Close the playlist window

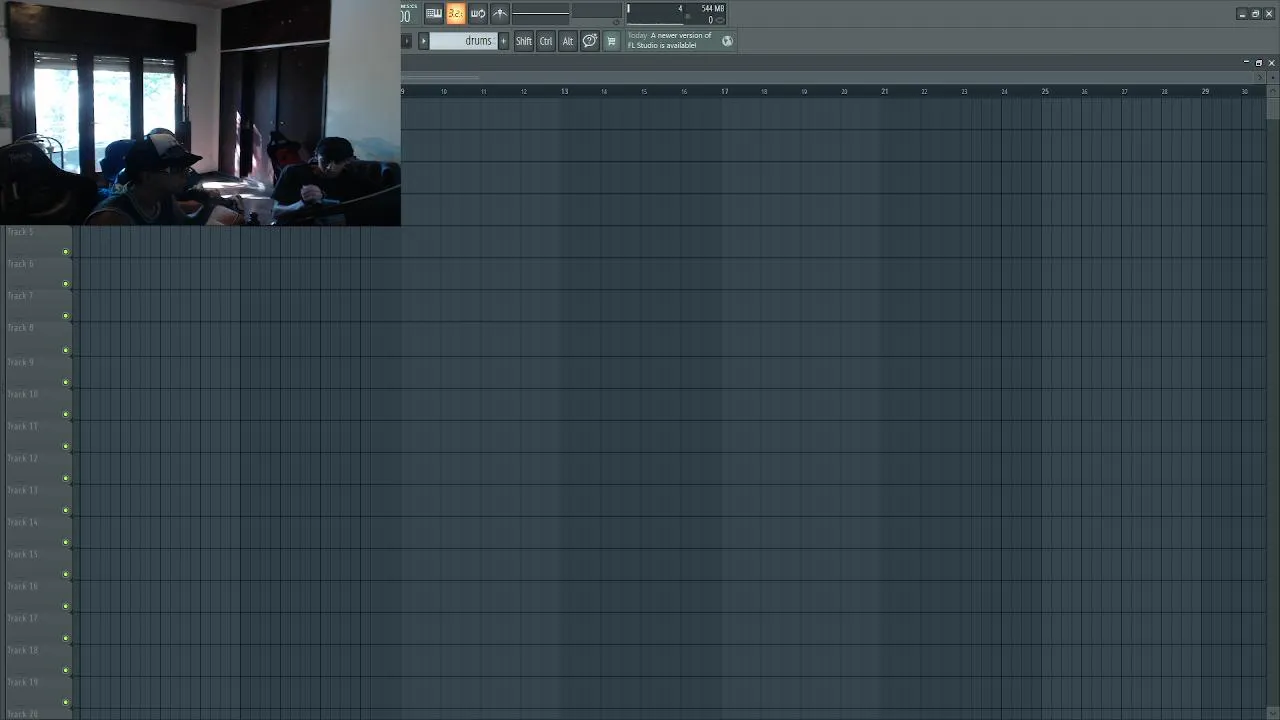(x=1271, y=62)
